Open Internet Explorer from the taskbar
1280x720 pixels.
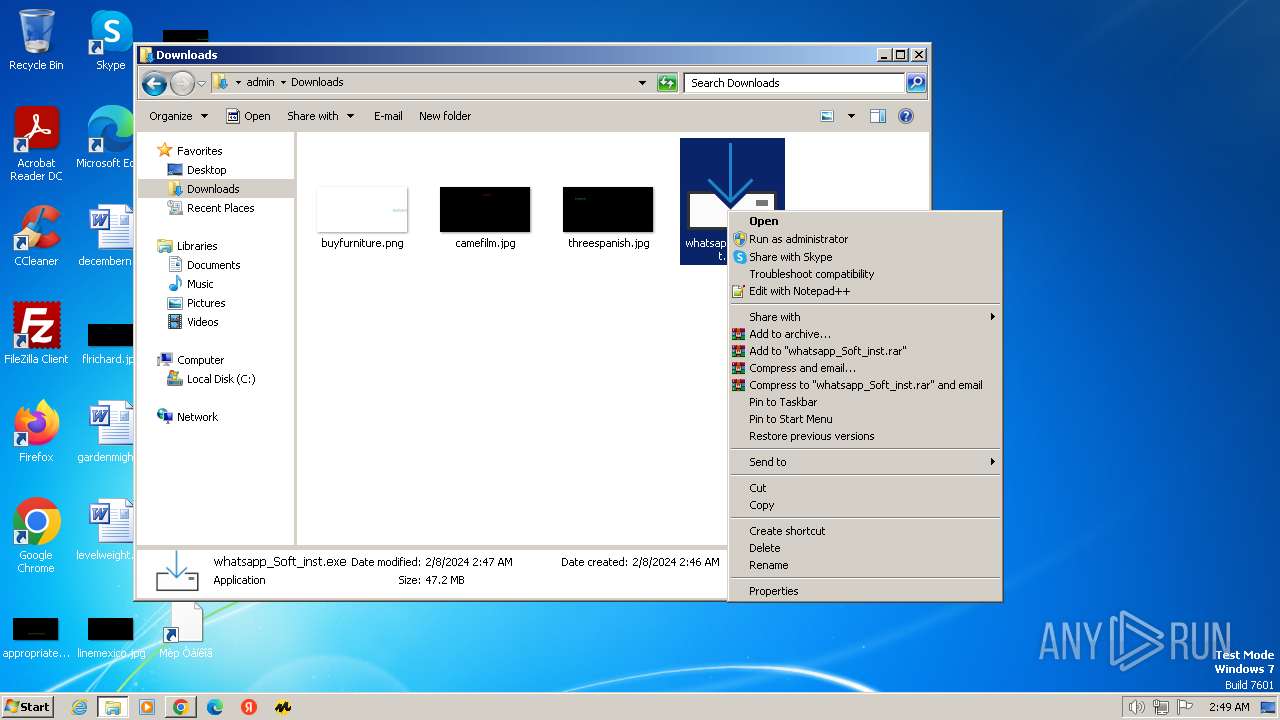click(79, 707)
